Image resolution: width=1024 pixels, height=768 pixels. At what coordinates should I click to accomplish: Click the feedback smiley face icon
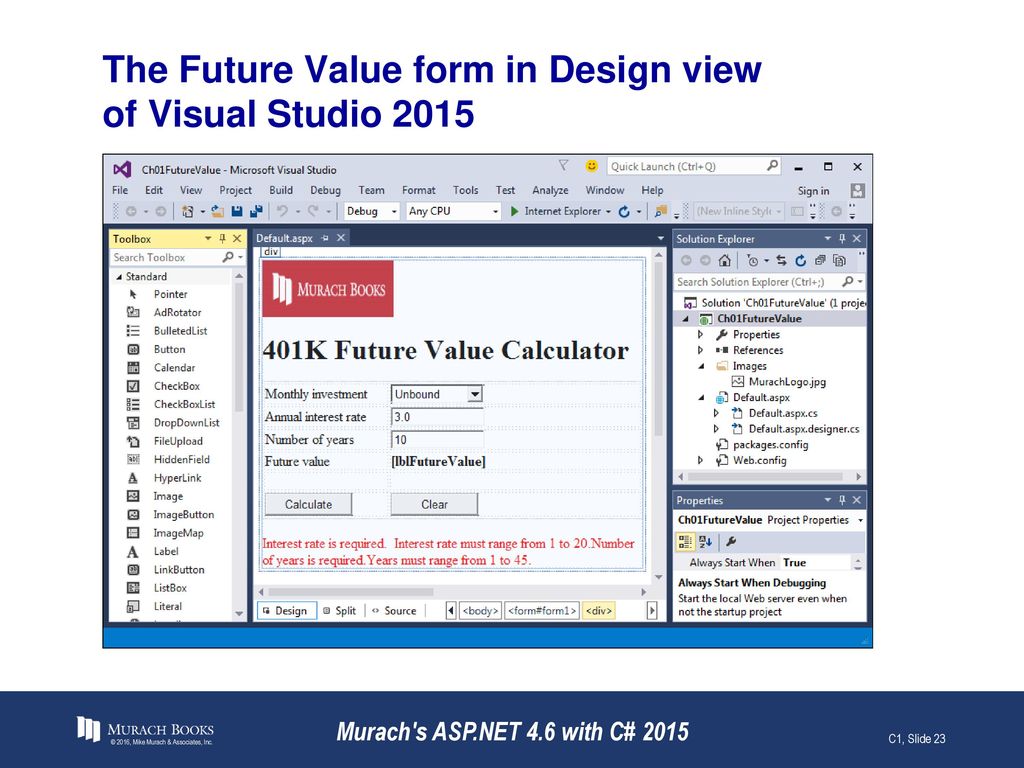pyautogui.click(x=592, y=166)
